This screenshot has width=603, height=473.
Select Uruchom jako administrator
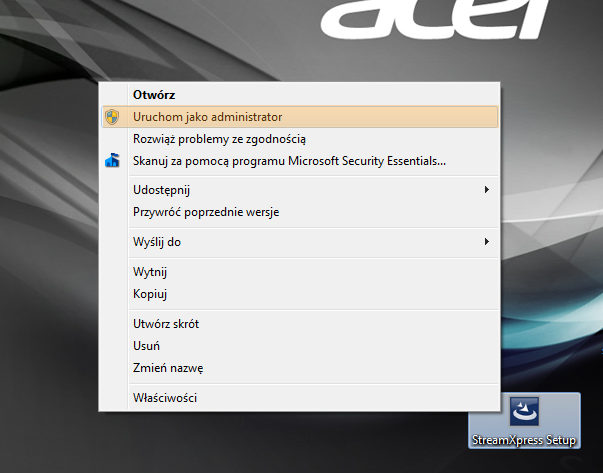click(300, 117)
